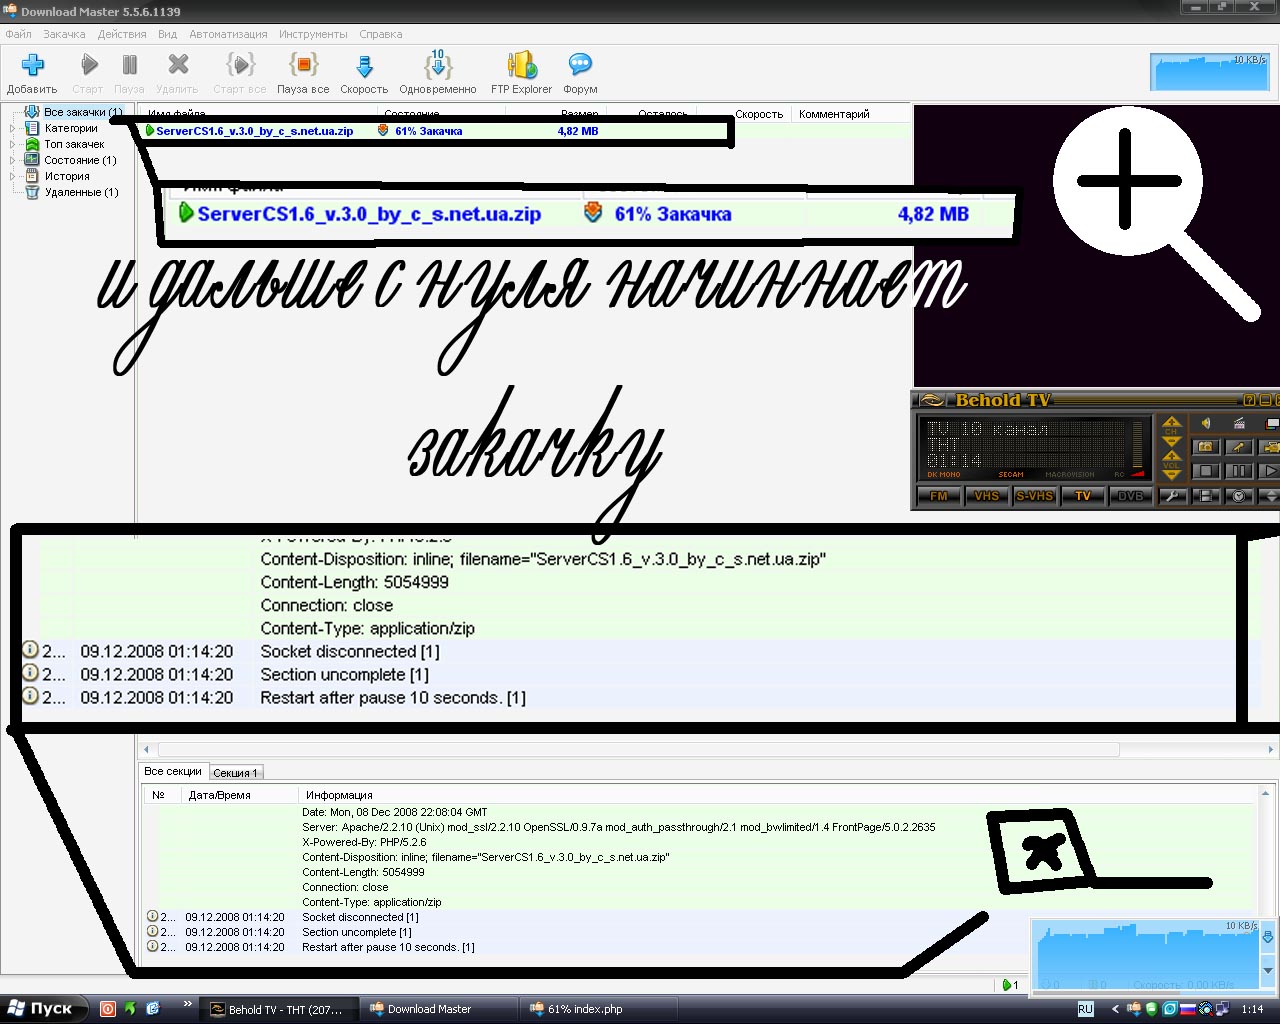The width and height of the screenshot is (1280, 1024).
Task: Switch to the Секция 1 tab
Action: (235, 773)
